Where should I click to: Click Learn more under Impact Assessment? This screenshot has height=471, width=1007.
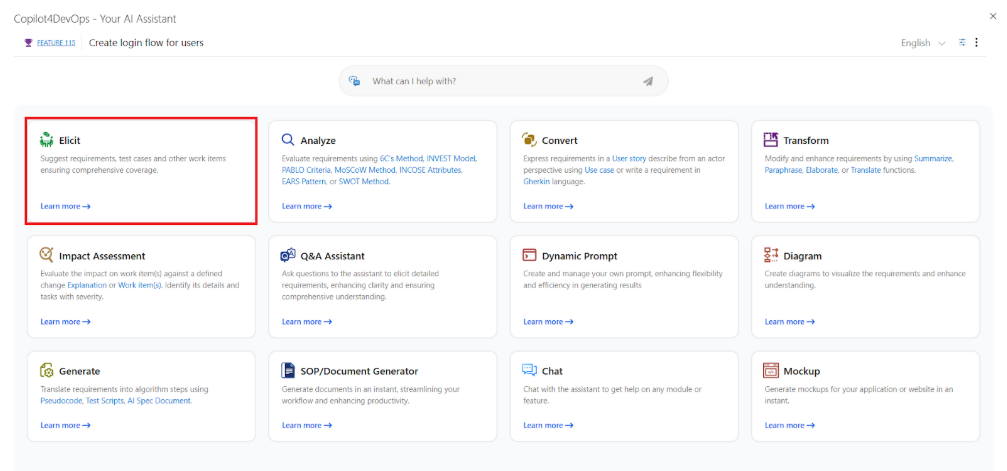pyautogui.click(x=66, y=321)
